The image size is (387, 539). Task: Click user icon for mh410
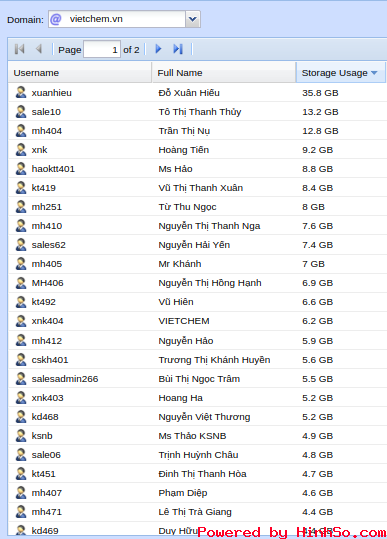[x=21, y=225]
